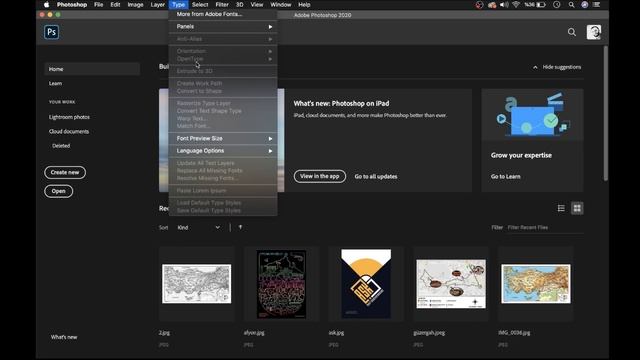Open the Photoshop application menu
This screenshot has height=360, width=640.
coord(72,5)
